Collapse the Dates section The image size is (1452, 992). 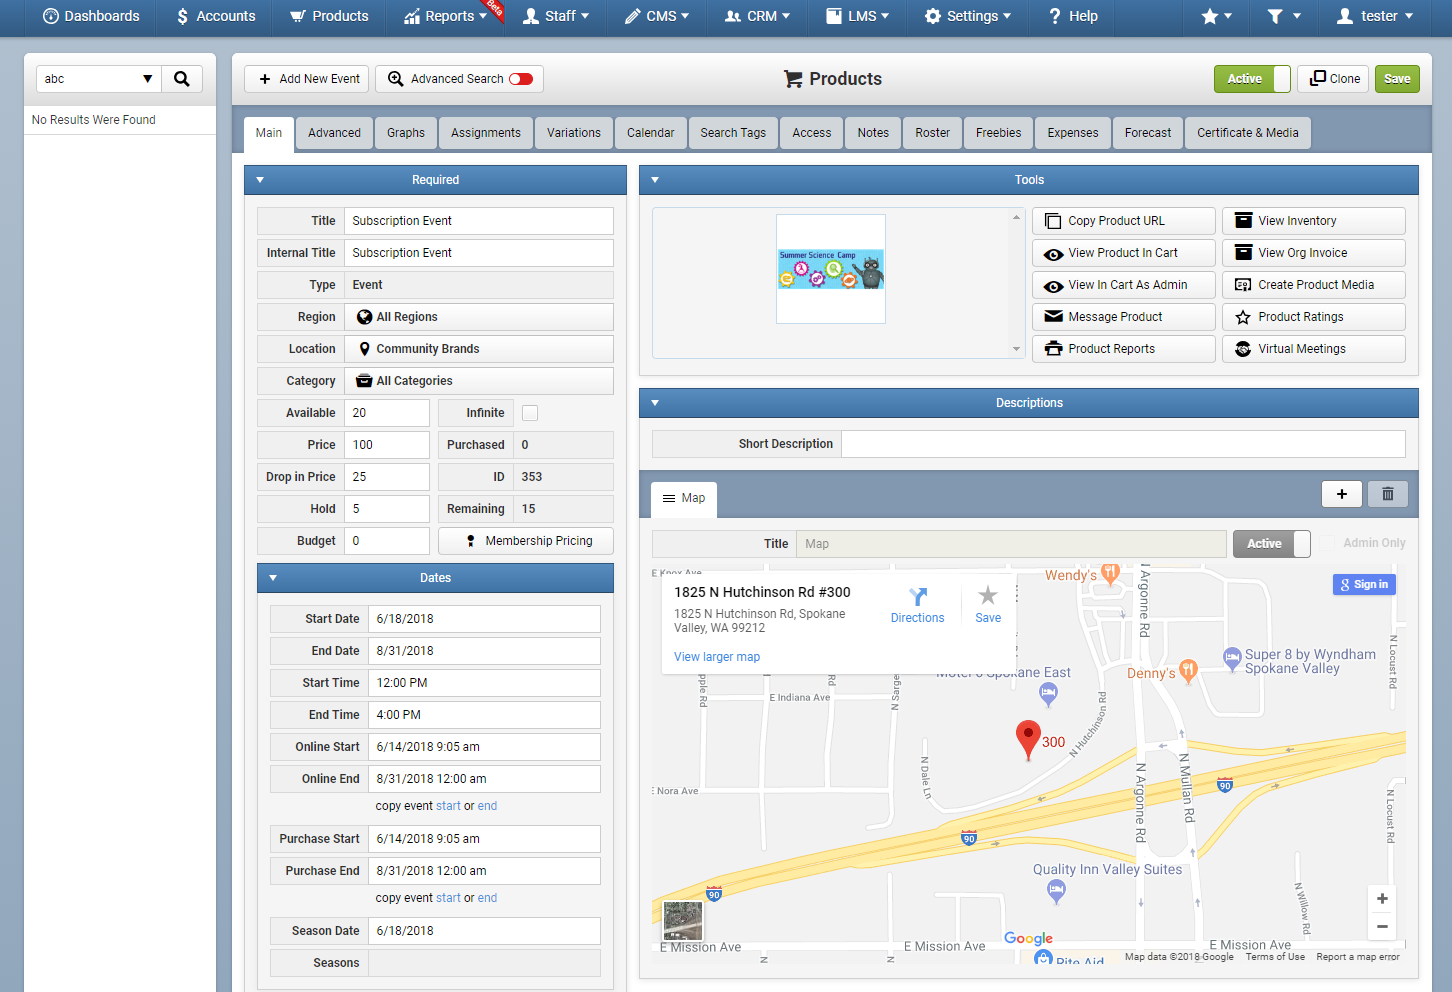pyautogui.click(x=273, y=578)
